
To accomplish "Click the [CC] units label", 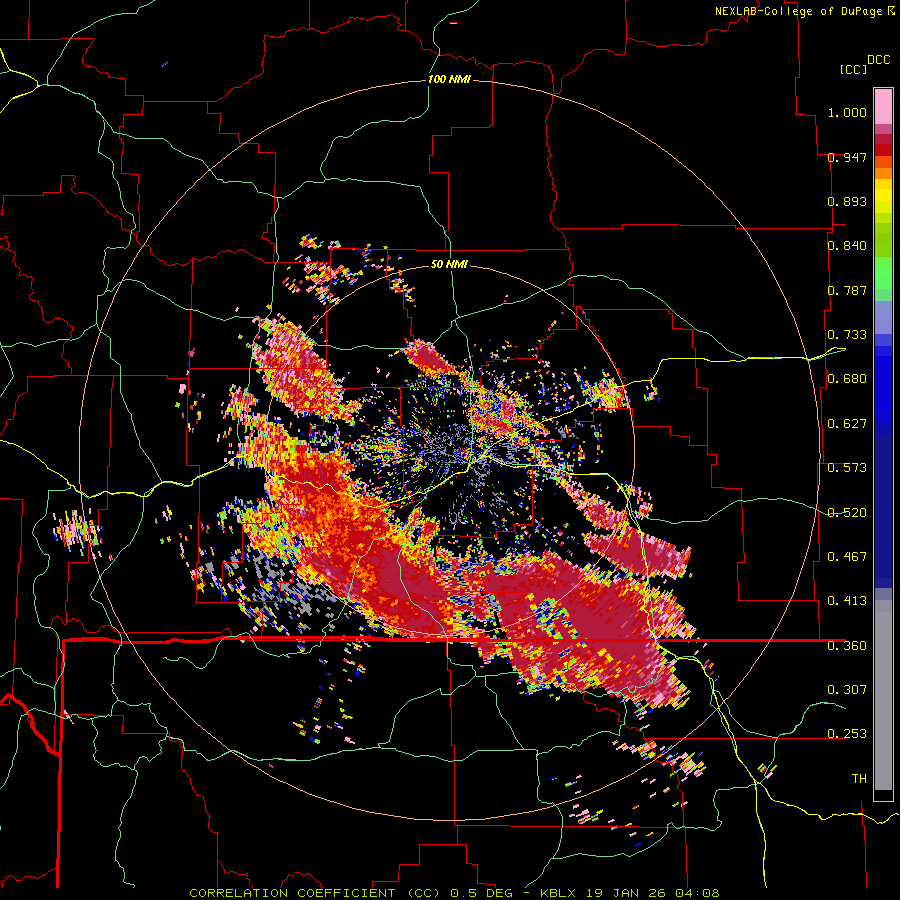I will [853, 69].
